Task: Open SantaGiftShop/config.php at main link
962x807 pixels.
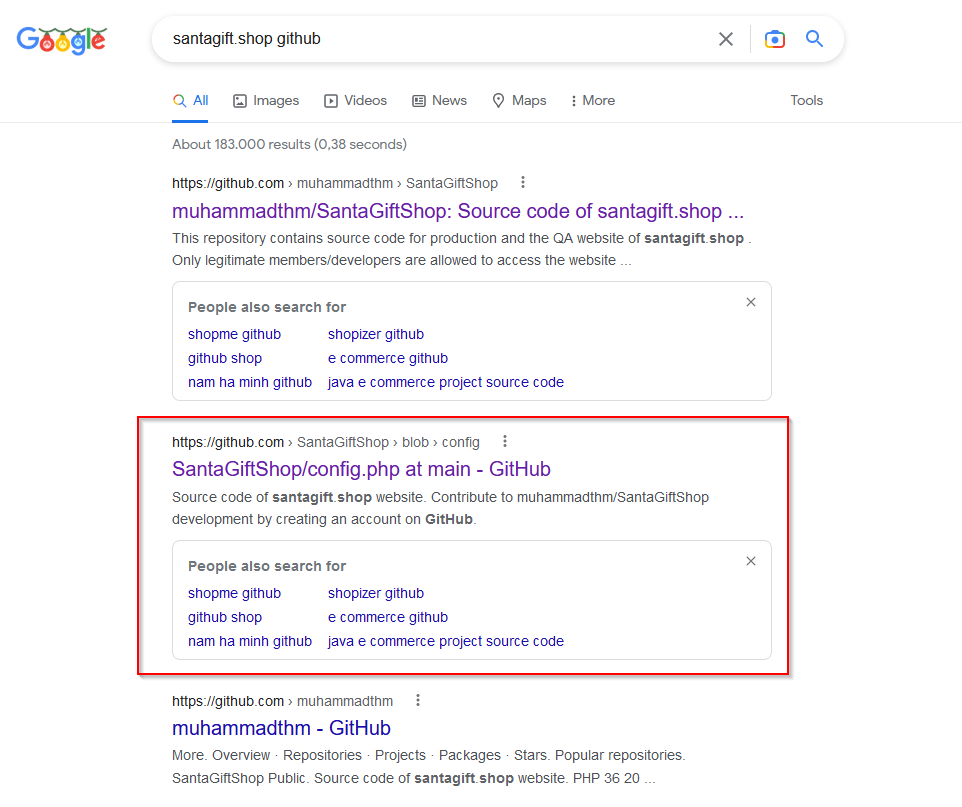Action: point(361,469)
